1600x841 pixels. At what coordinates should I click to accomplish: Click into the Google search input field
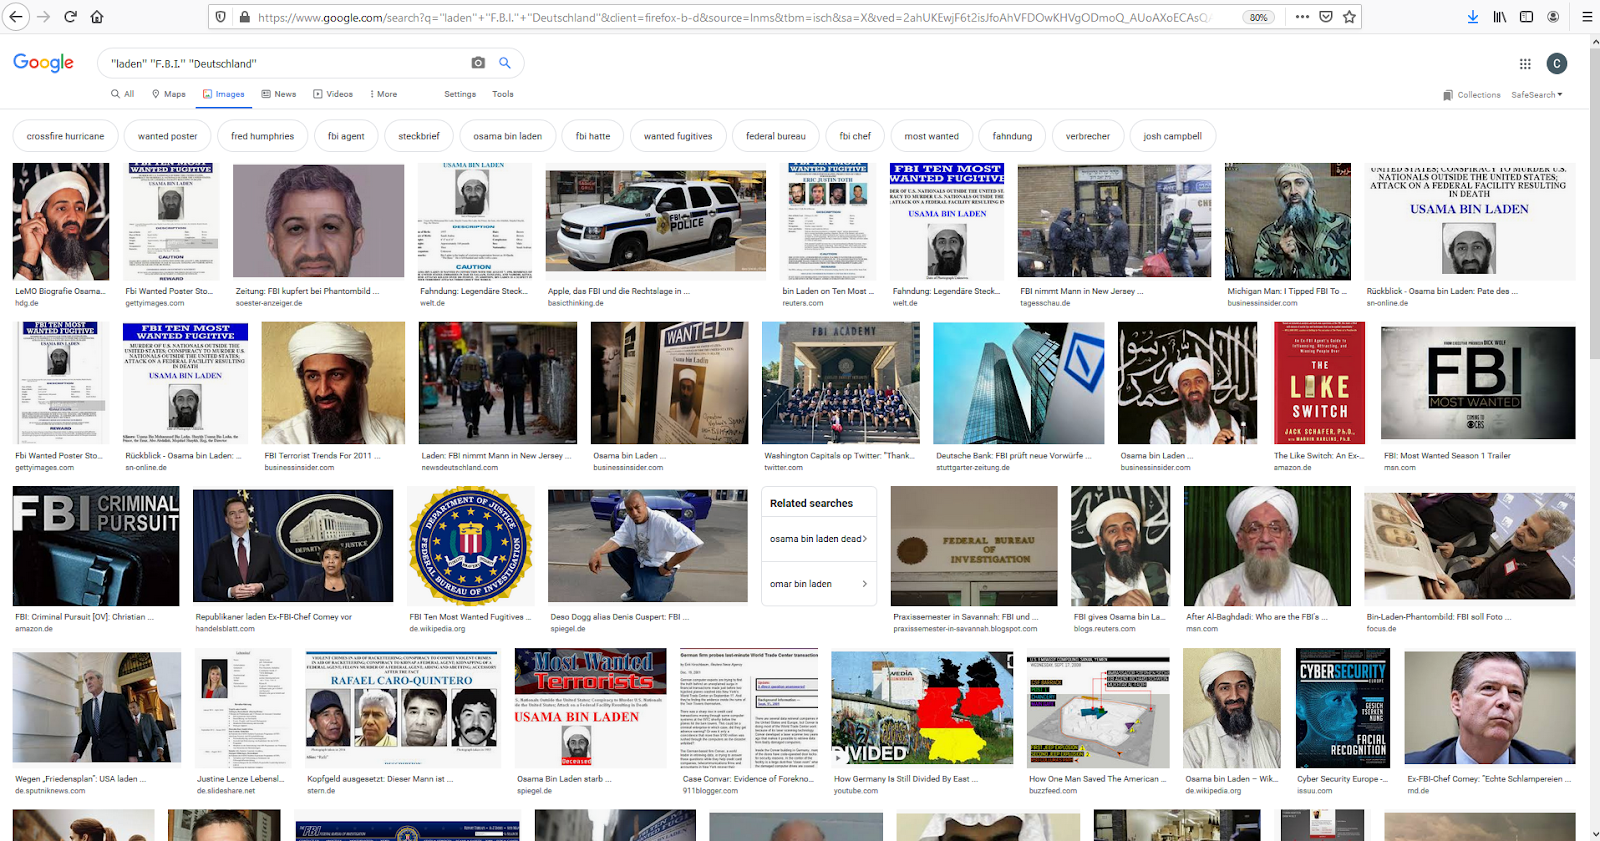[x=285, y=63]
